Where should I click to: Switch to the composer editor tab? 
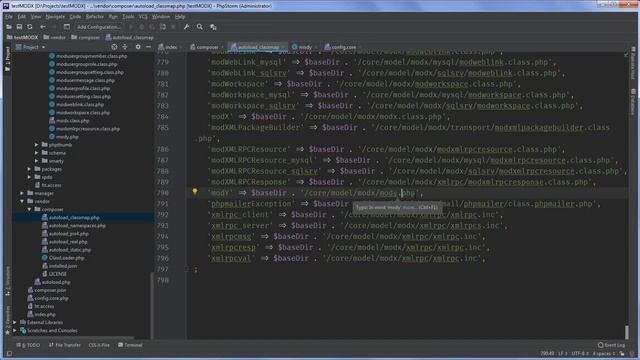tap(206, 47)
